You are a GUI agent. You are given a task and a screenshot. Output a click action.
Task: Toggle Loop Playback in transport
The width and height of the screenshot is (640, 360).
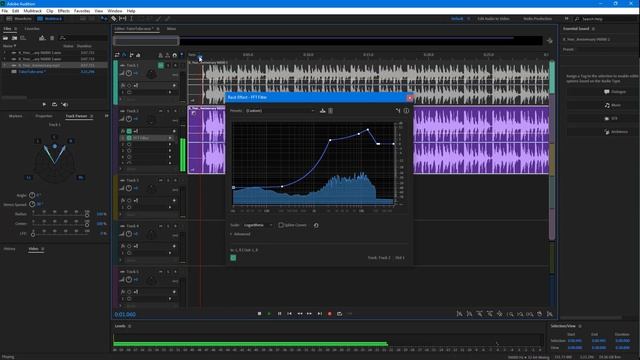tap(340, 313)
